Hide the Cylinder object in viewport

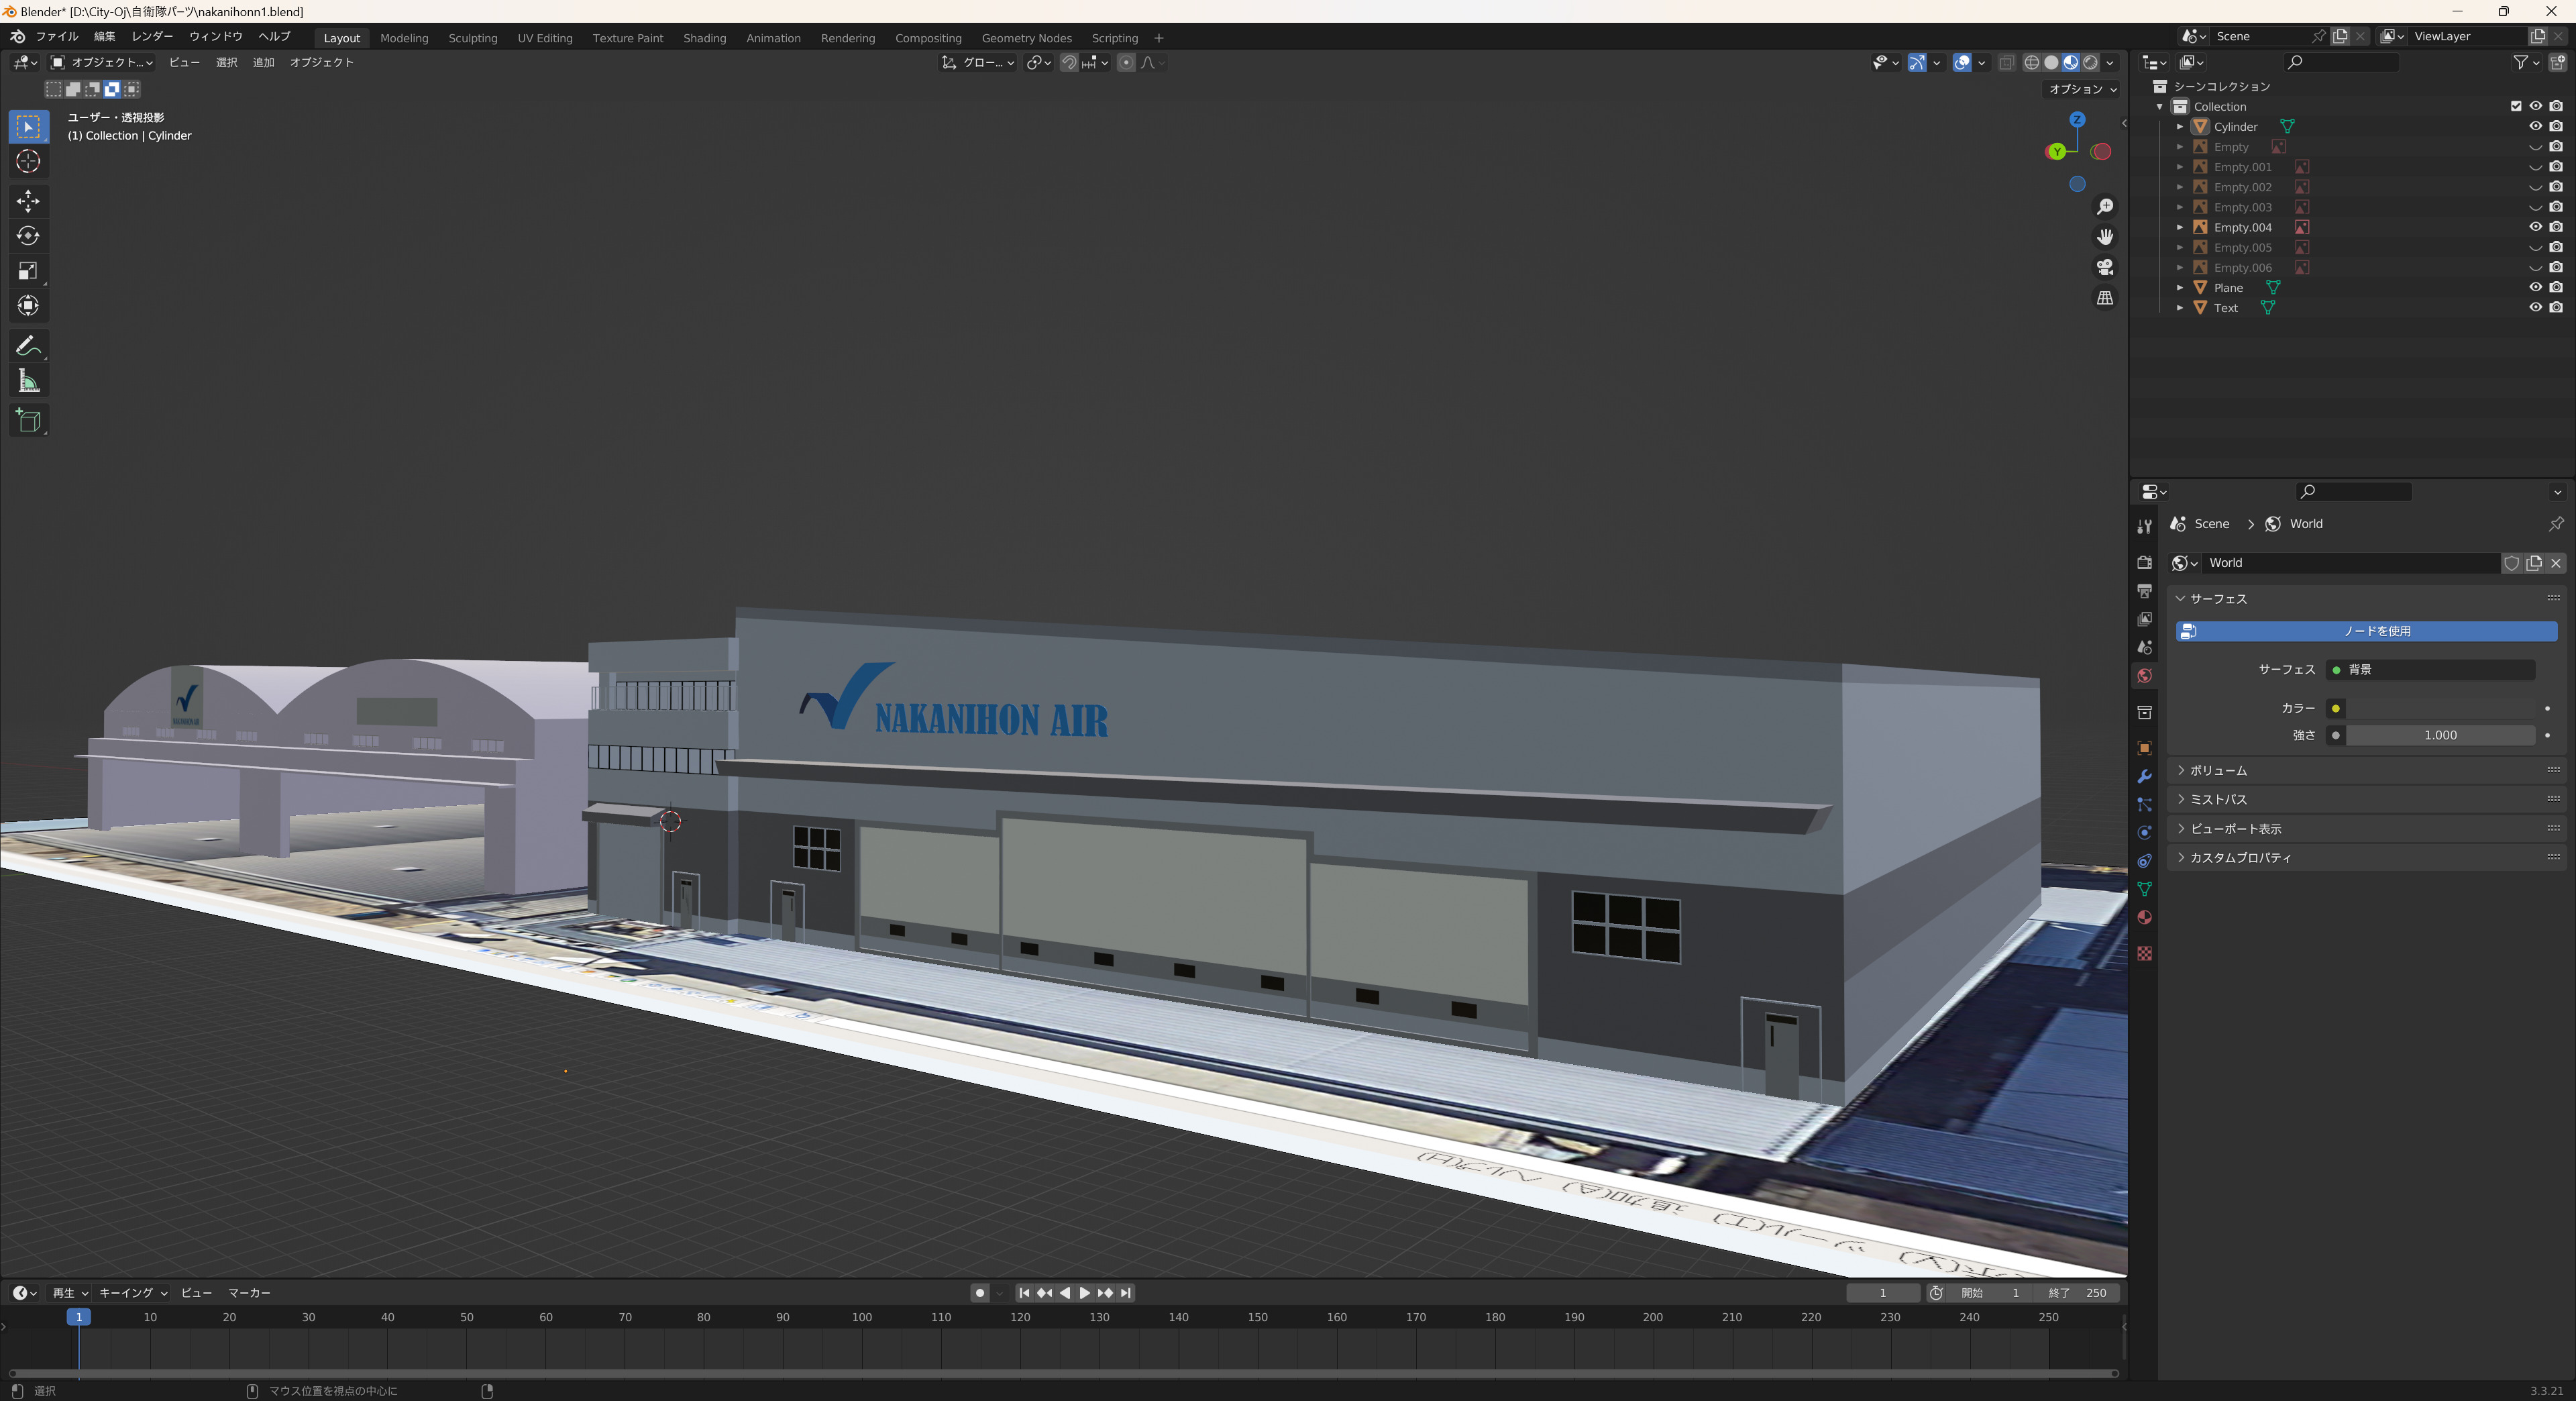pyautogui.click(x=2535, y=126)
